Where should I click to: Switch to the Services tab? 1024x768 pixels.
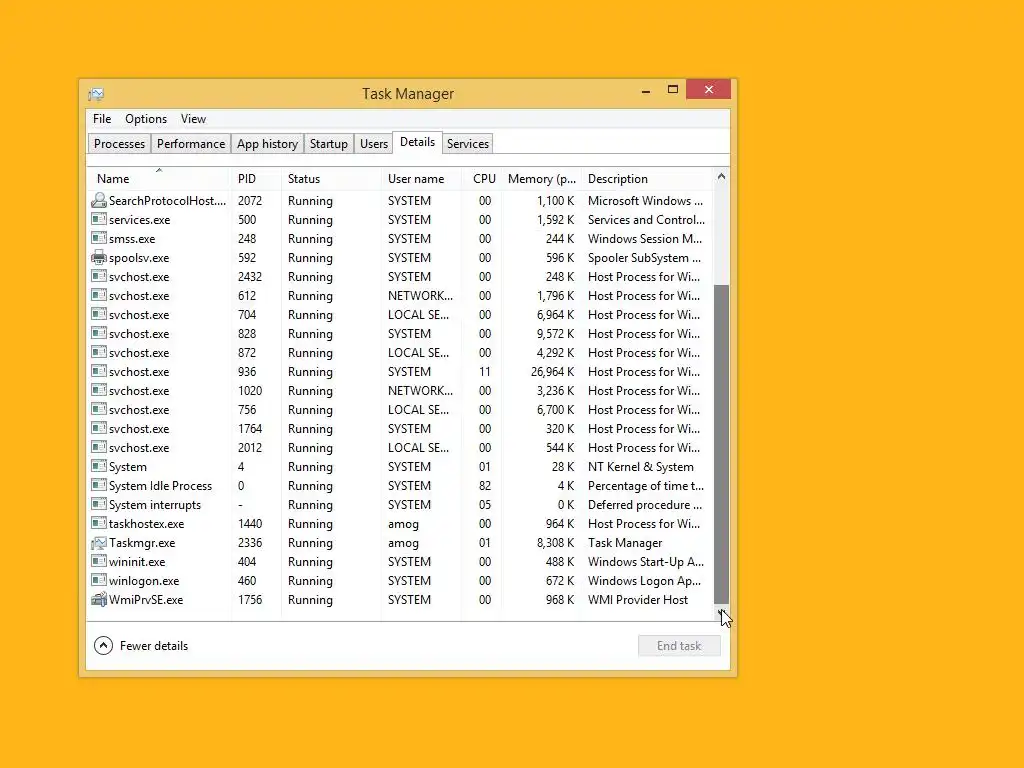coord(468,144)
